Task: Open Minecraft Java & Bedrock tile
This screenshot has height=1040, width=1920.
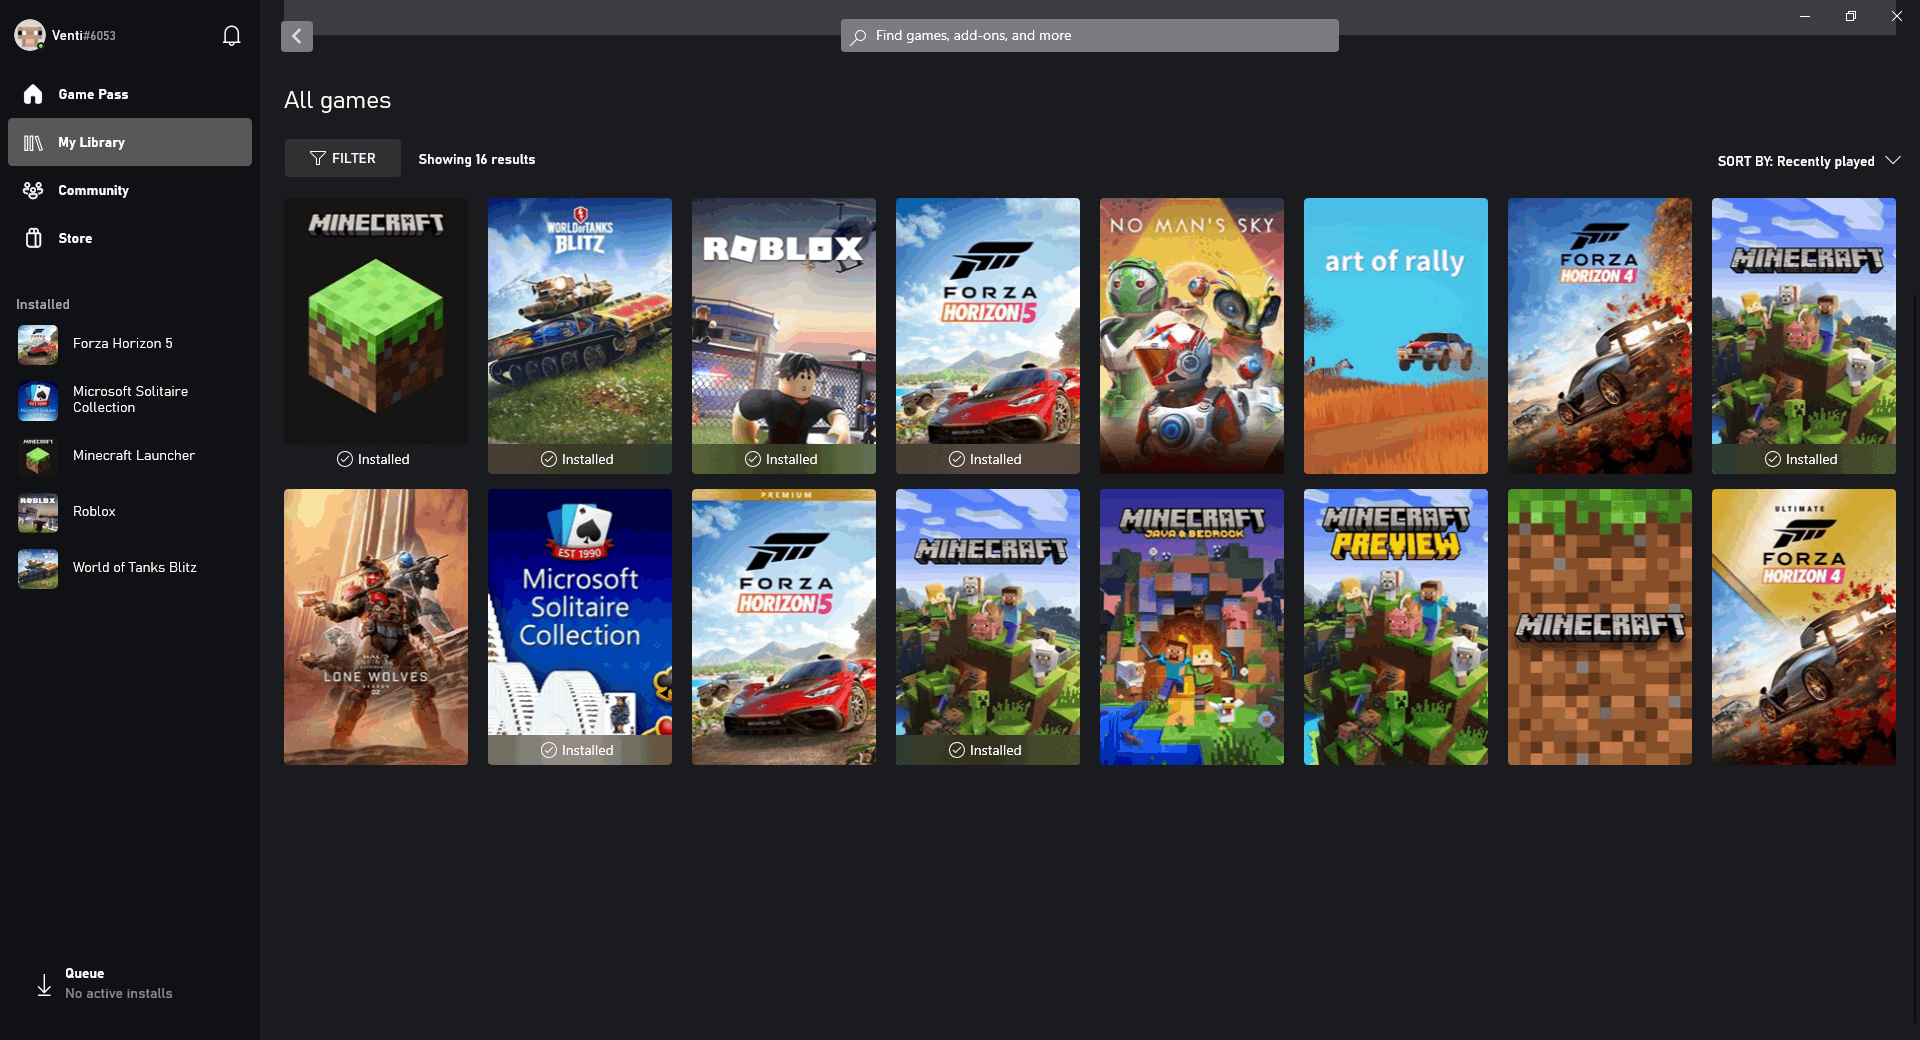Action: click(x=1192, y=627)
